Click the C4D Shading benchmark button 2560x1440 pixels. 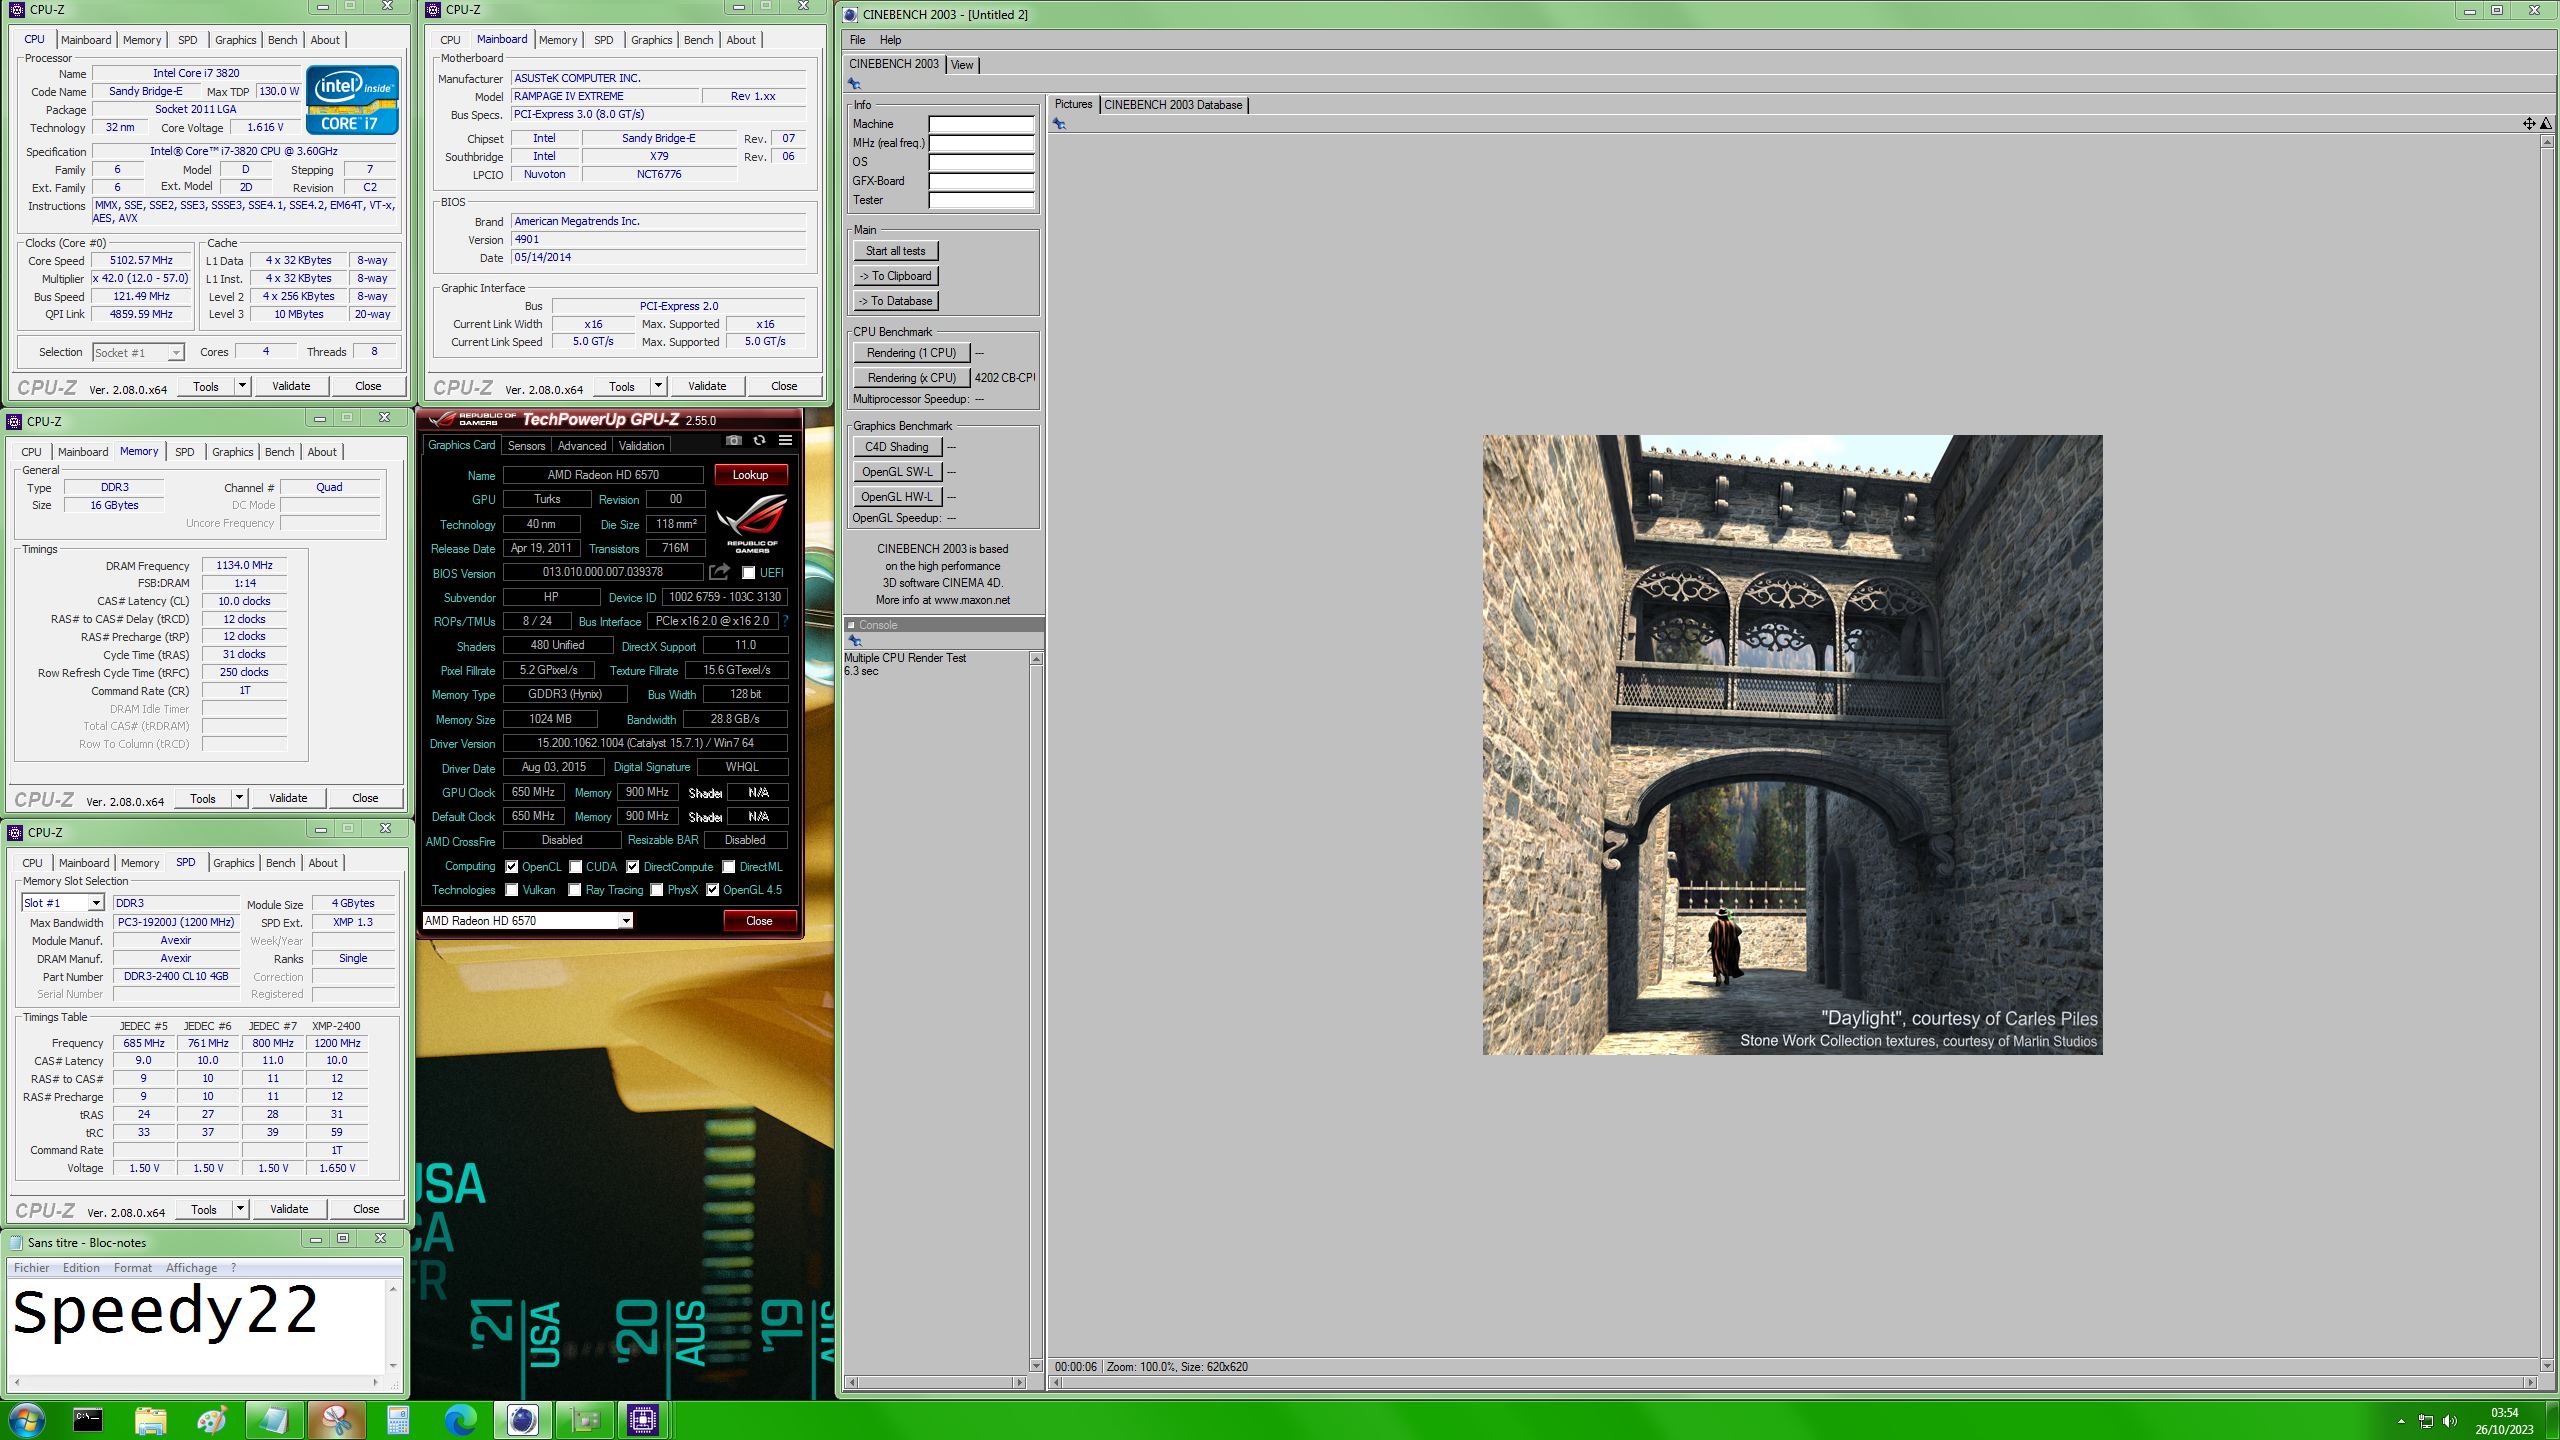[x=896, y=447]
